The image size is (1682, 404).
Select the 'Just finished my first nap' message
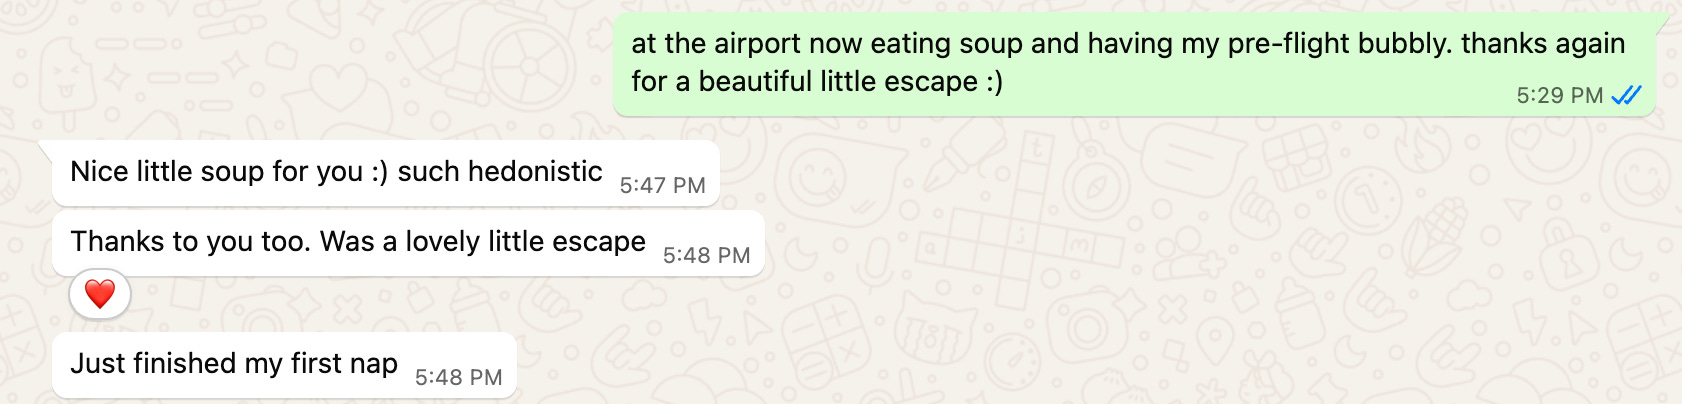coord(284,365)
